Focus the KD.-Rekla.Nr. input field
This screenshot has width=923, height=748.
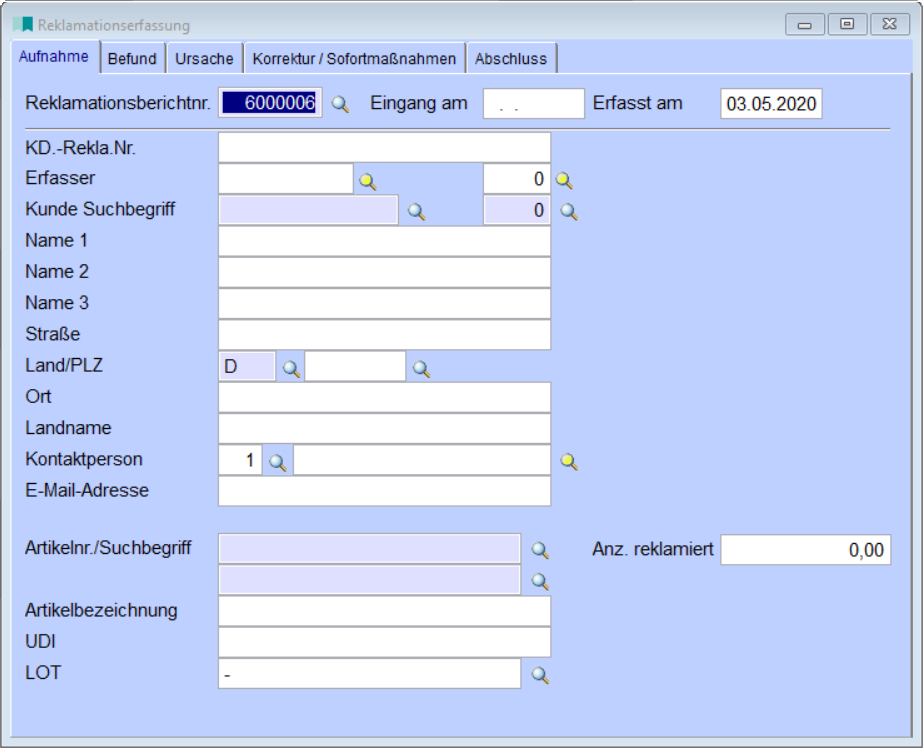384,148
